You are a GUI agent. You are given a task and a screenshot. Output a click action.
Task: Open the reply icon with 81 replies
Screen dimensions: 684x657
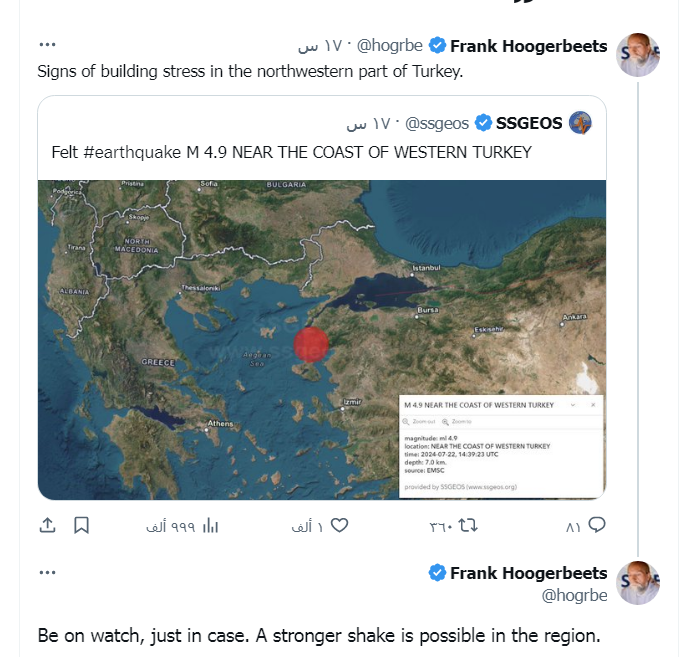click(x=597, y=524)
